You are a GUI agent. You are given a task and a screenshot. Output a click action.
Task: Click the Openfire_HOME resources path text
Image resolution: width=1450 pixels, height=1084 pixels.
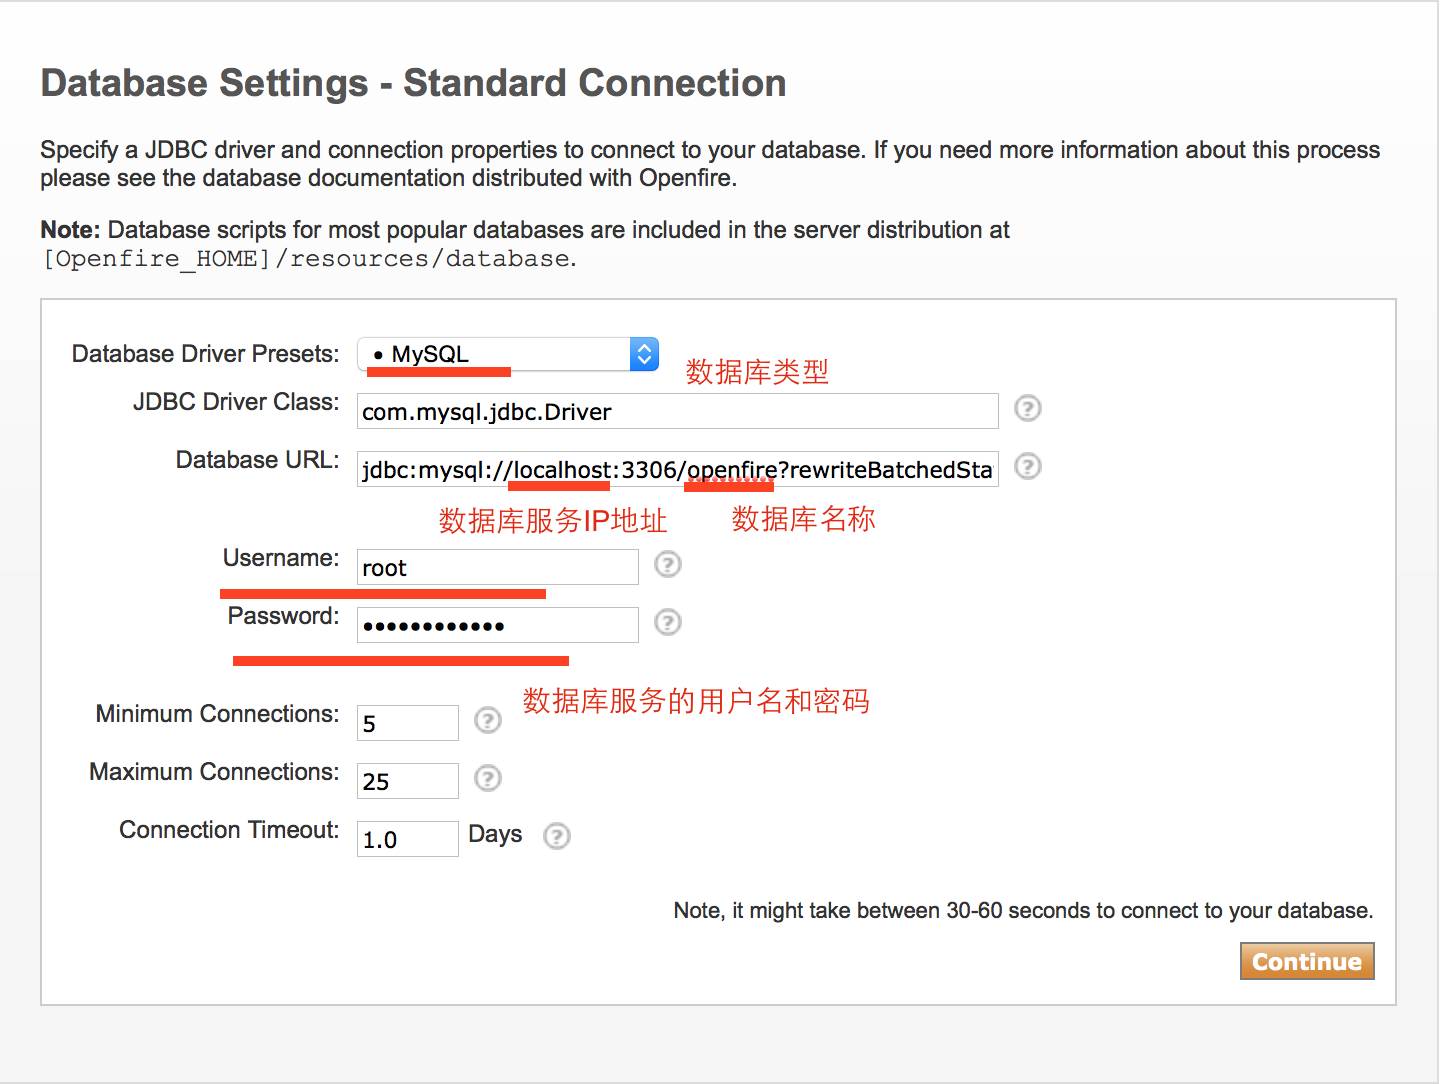309,259
